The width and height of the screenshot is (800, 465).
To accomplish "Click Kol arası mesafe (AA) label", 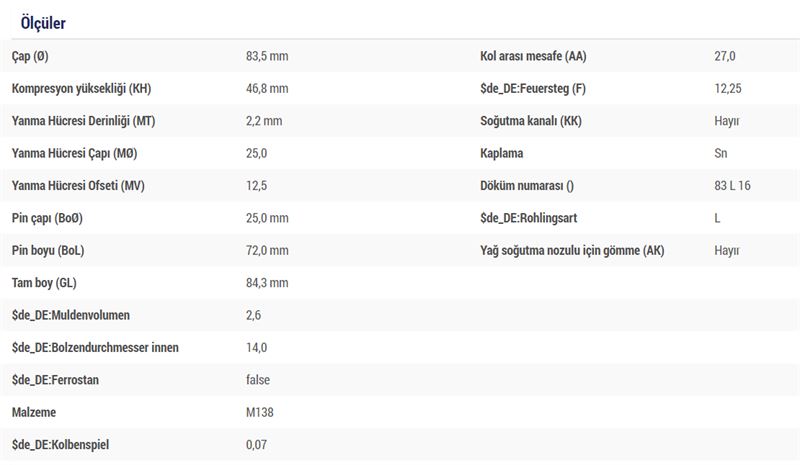I will tap(533, 56).
